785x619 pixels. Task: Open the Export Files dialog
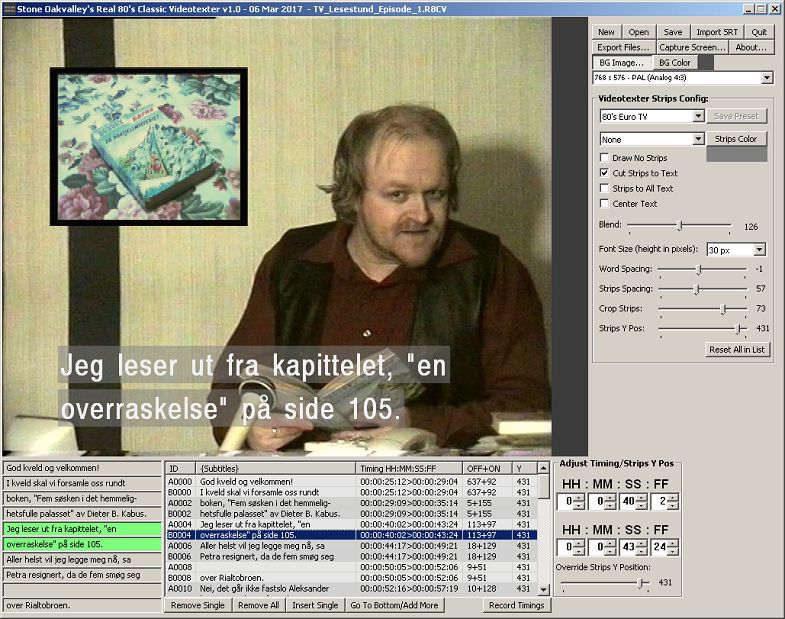(624, 47)
